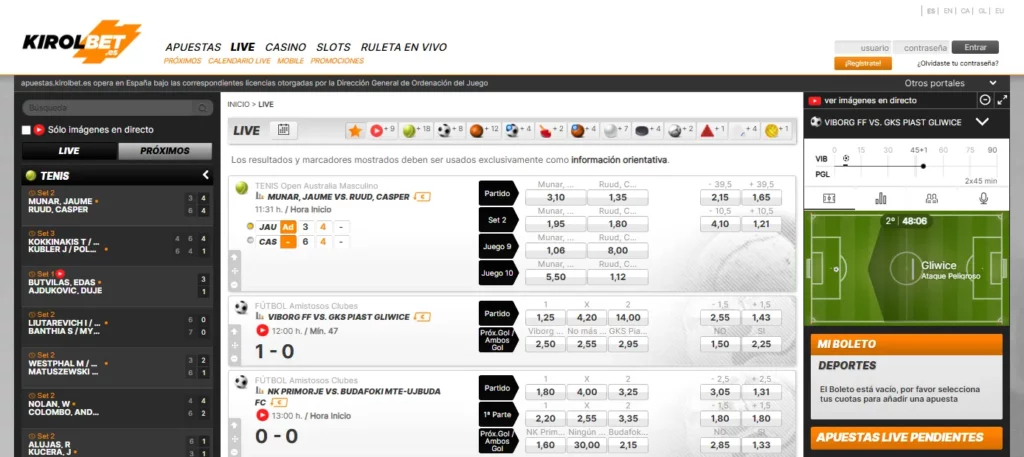Show lineups players tab in tracker
This screenshot has width=1024, height=457.
pyautogui.click(x=932, y=198)
